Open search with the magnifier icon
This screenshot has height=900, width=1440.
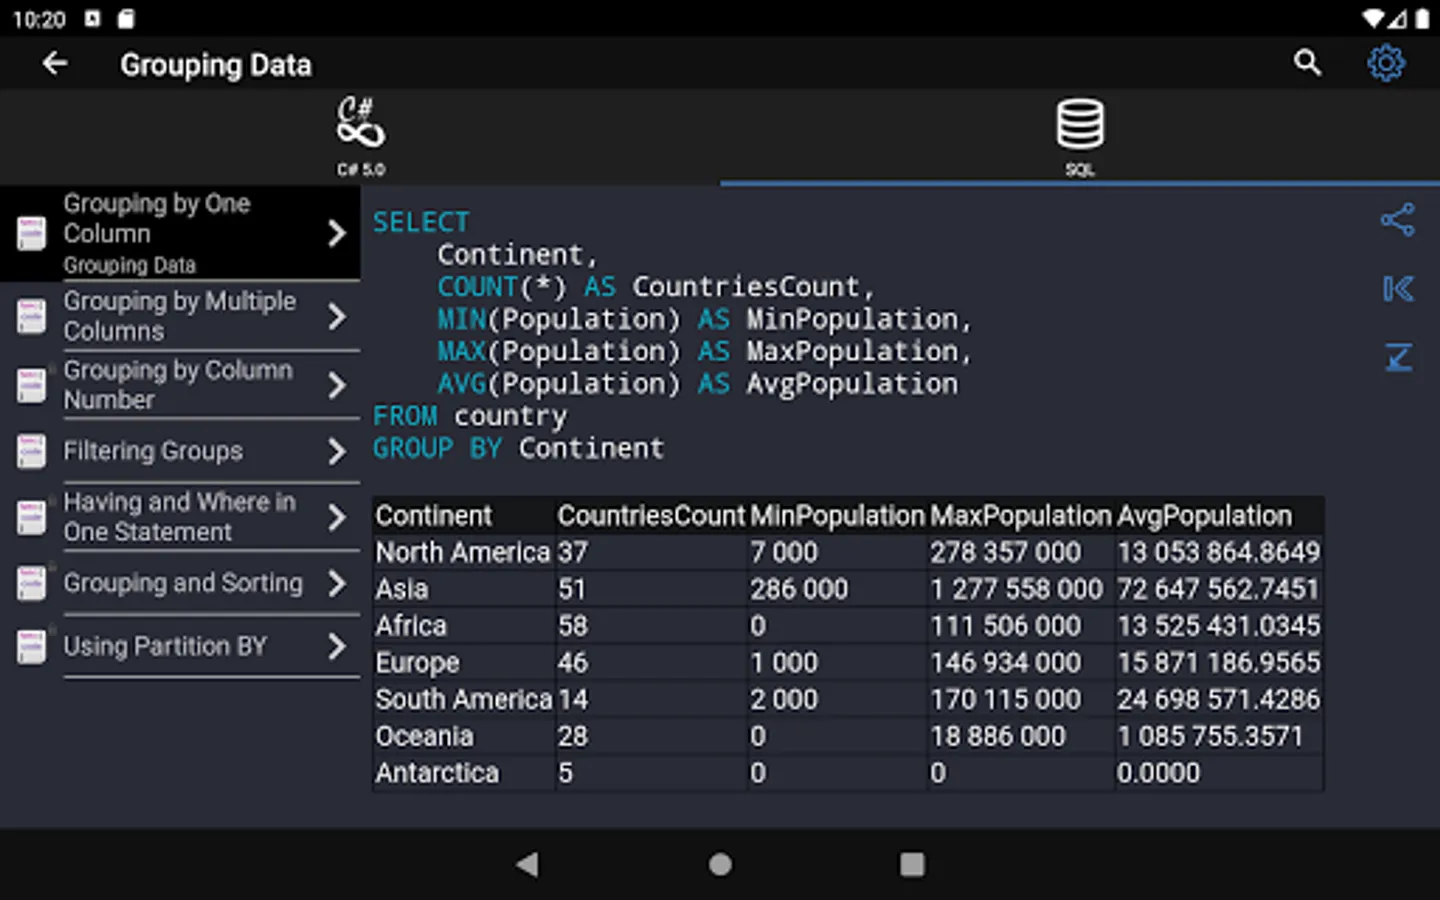pyautogui.click(x=1307, y=63)
